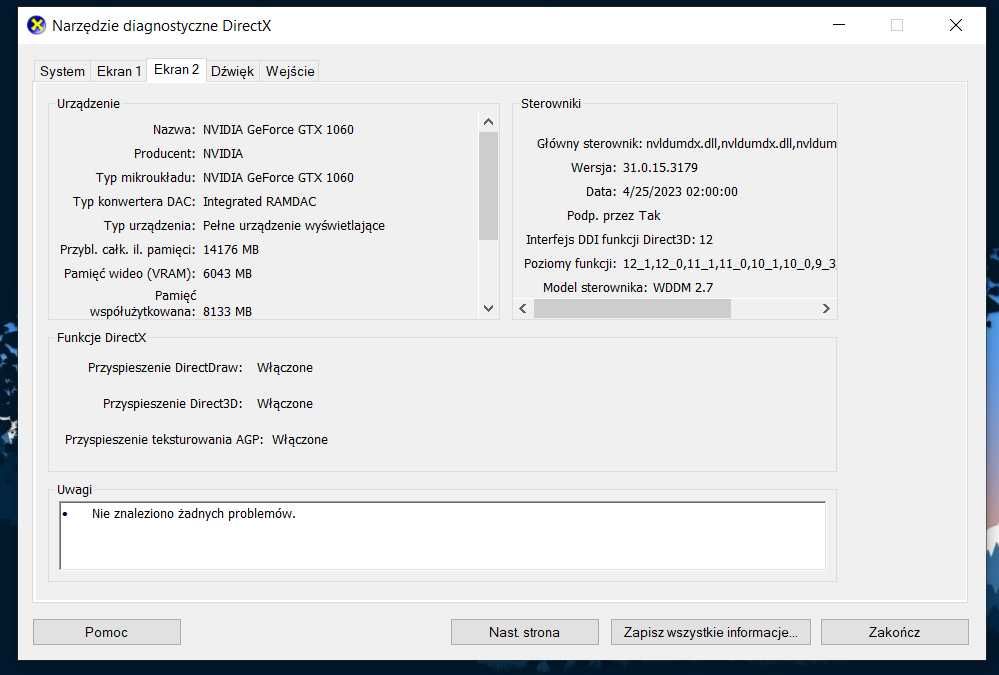The height and width of the screenshot is (675, 999).
Task: Click the Urządzenie vertical scrollbar thumb
Action: (x=489, y=186)
